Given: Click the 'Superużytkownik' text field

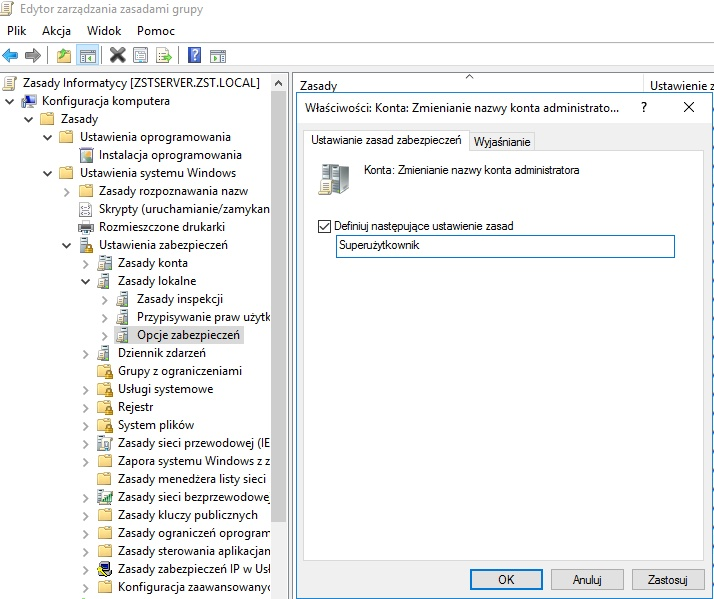Looking at the screenshot, I should [x=505, y=246].
